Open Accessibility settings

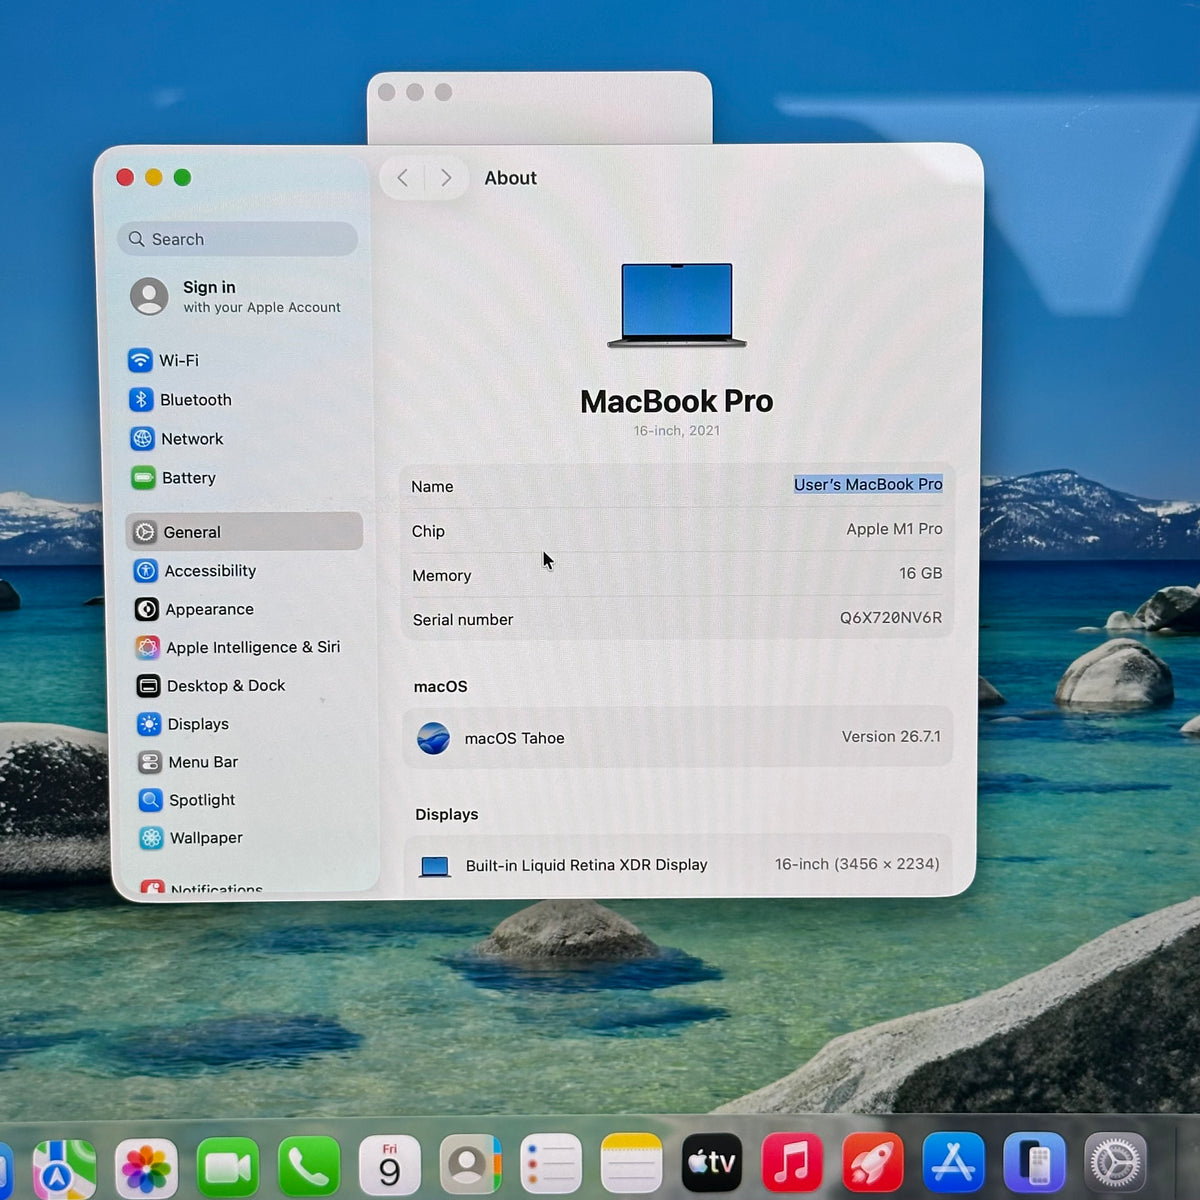(x=196, y=571)
